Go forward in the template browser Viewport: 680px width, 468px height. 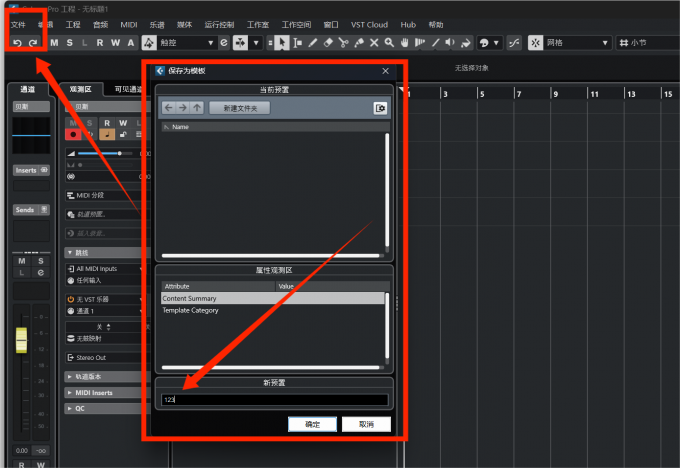point(183,108)
